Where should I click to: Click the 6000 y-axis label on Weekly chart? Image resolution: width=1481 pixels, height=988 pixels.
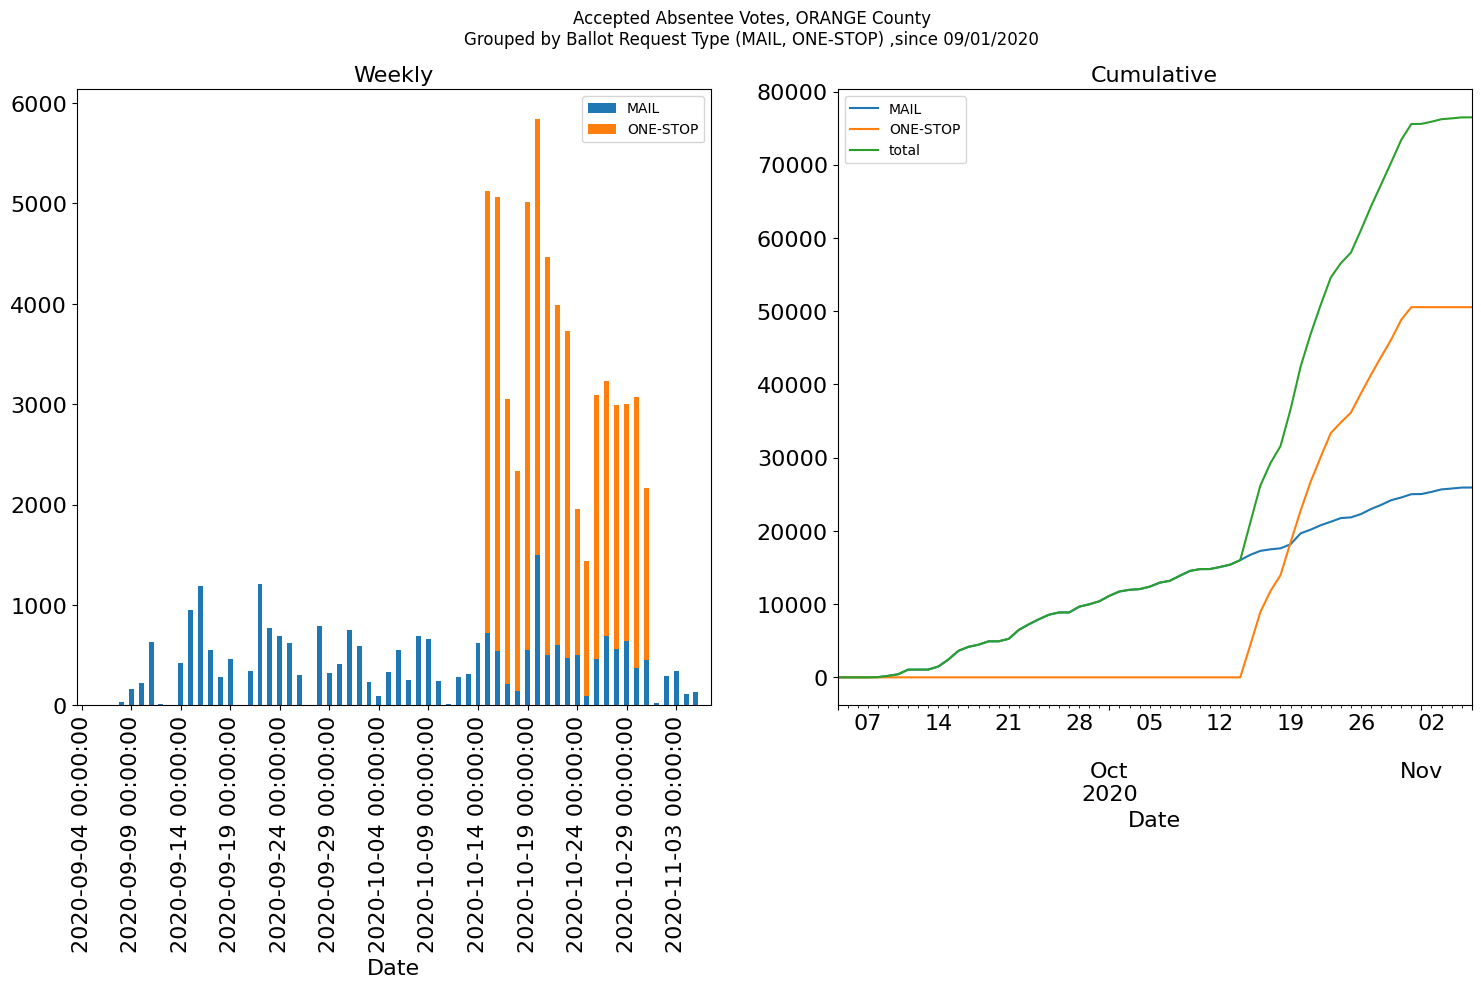[x=37, y=104]
